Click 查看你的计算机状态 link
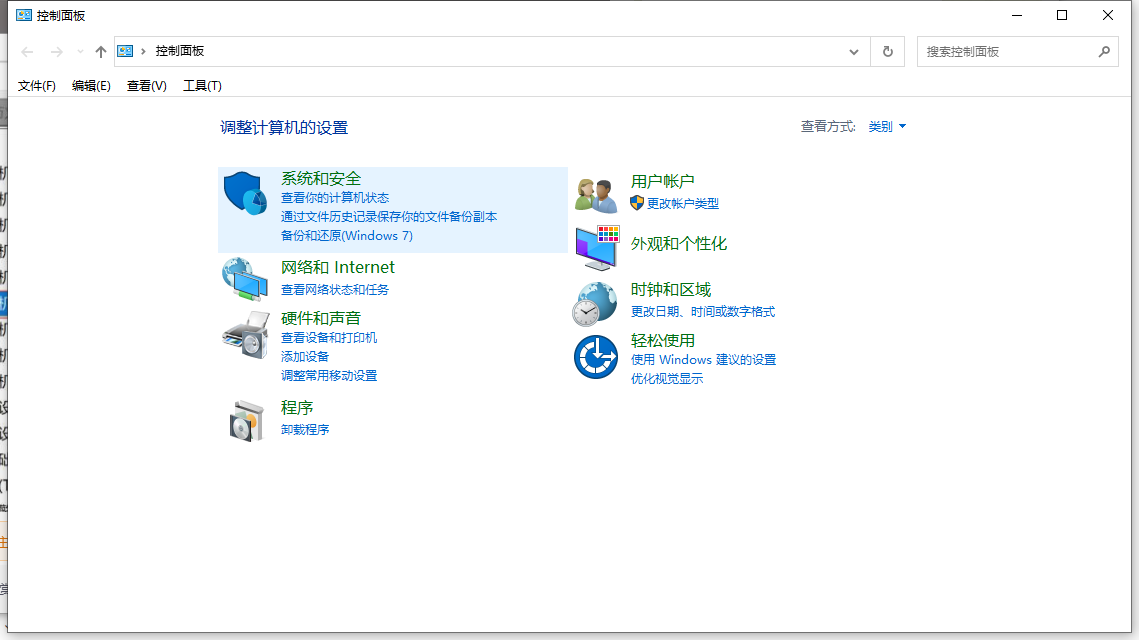1139x640 pixels. pos(335,198)
